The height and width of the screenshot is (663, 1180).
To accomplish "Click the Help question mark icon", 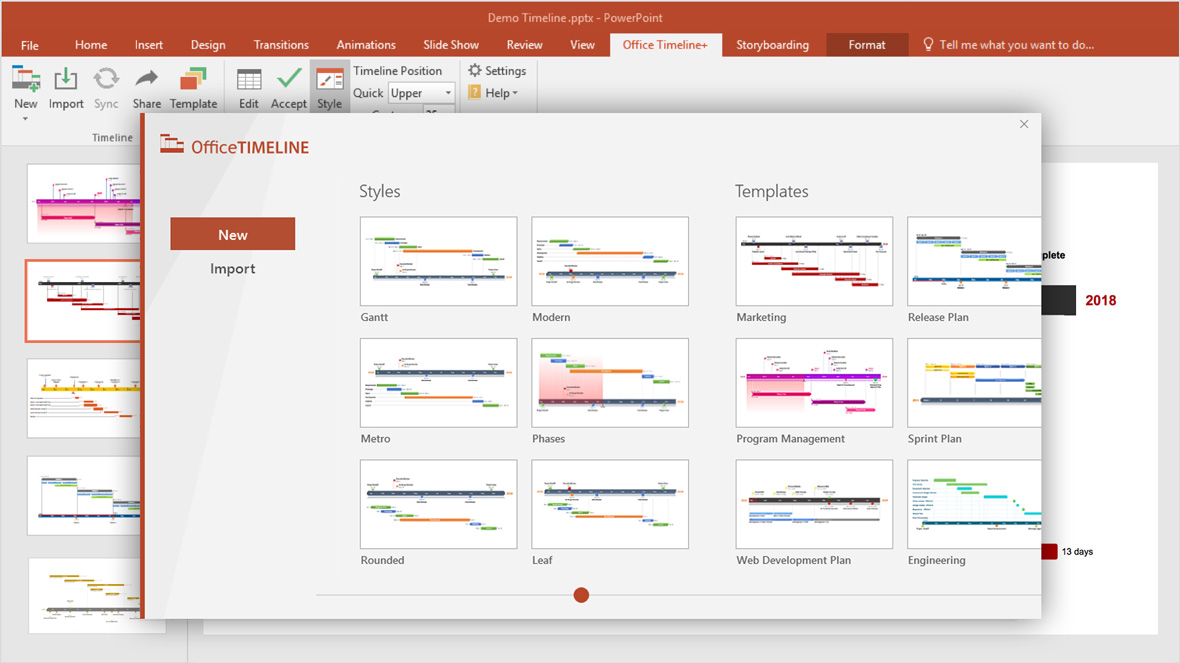I will tap(474, 93).
